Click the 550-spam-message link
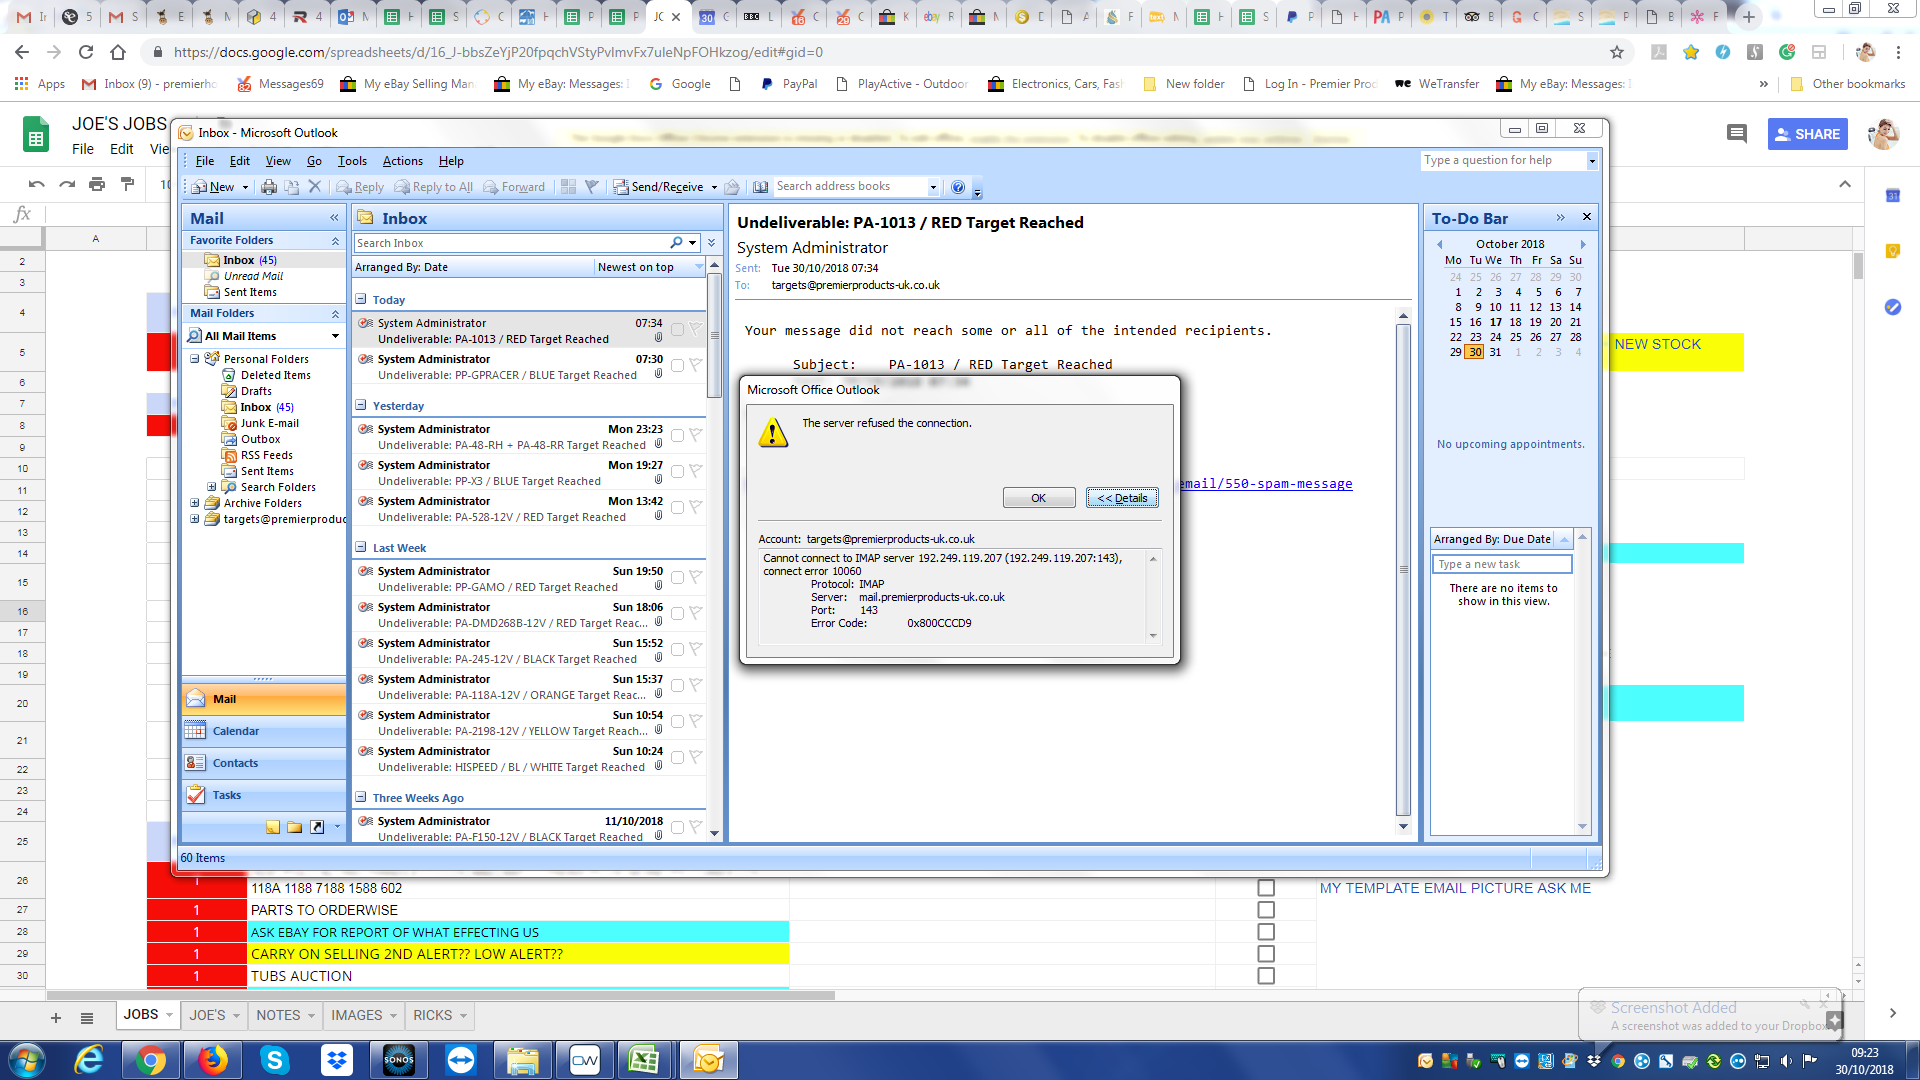Screen dimensions: 1920x1080 [x=1266, y=483]
